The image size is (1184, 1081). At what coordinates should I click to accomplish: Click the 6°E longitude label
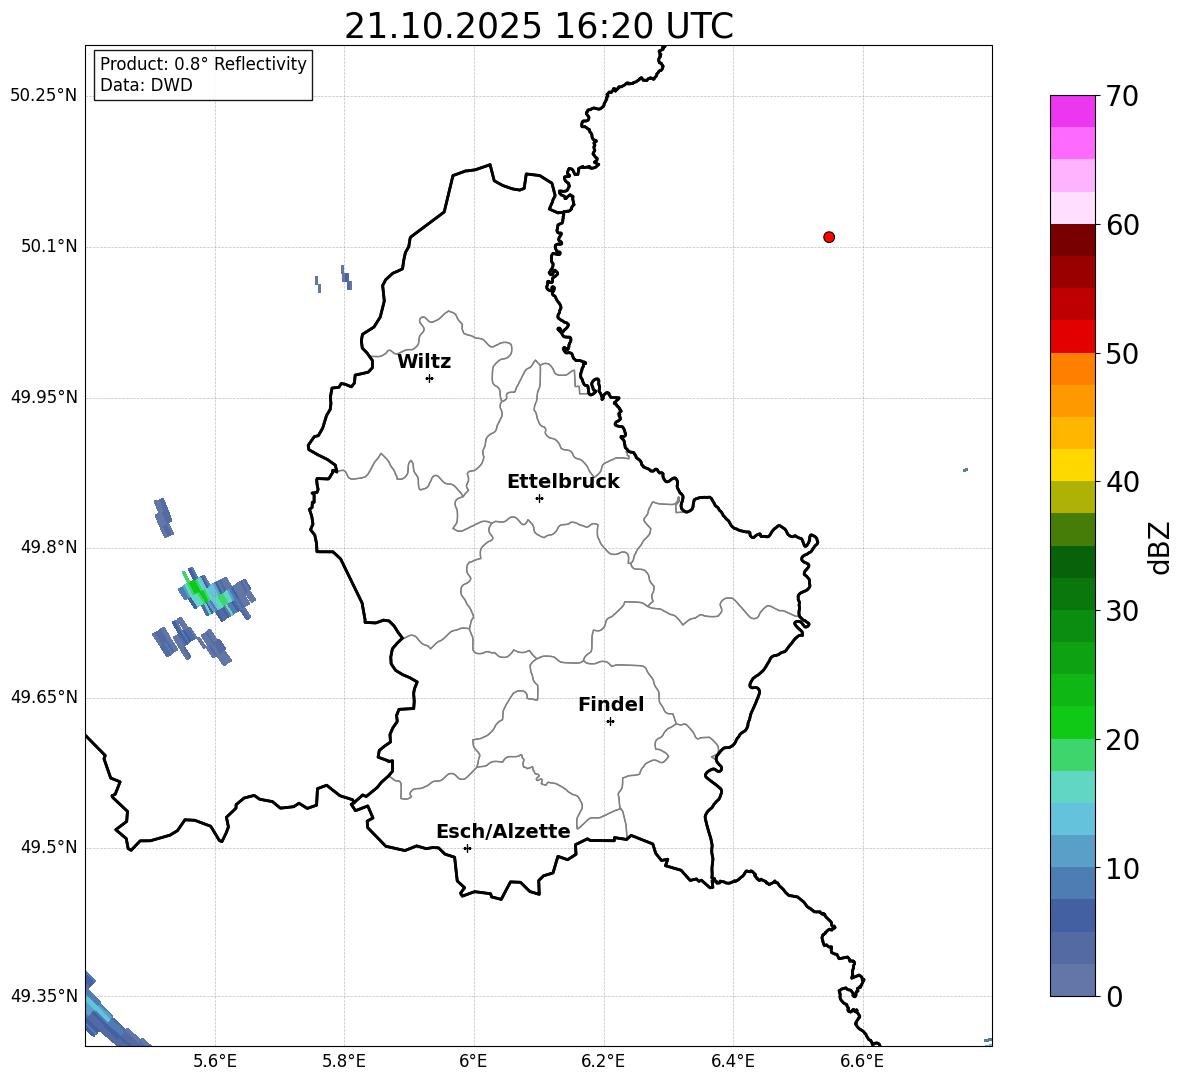click(473, 1061)
